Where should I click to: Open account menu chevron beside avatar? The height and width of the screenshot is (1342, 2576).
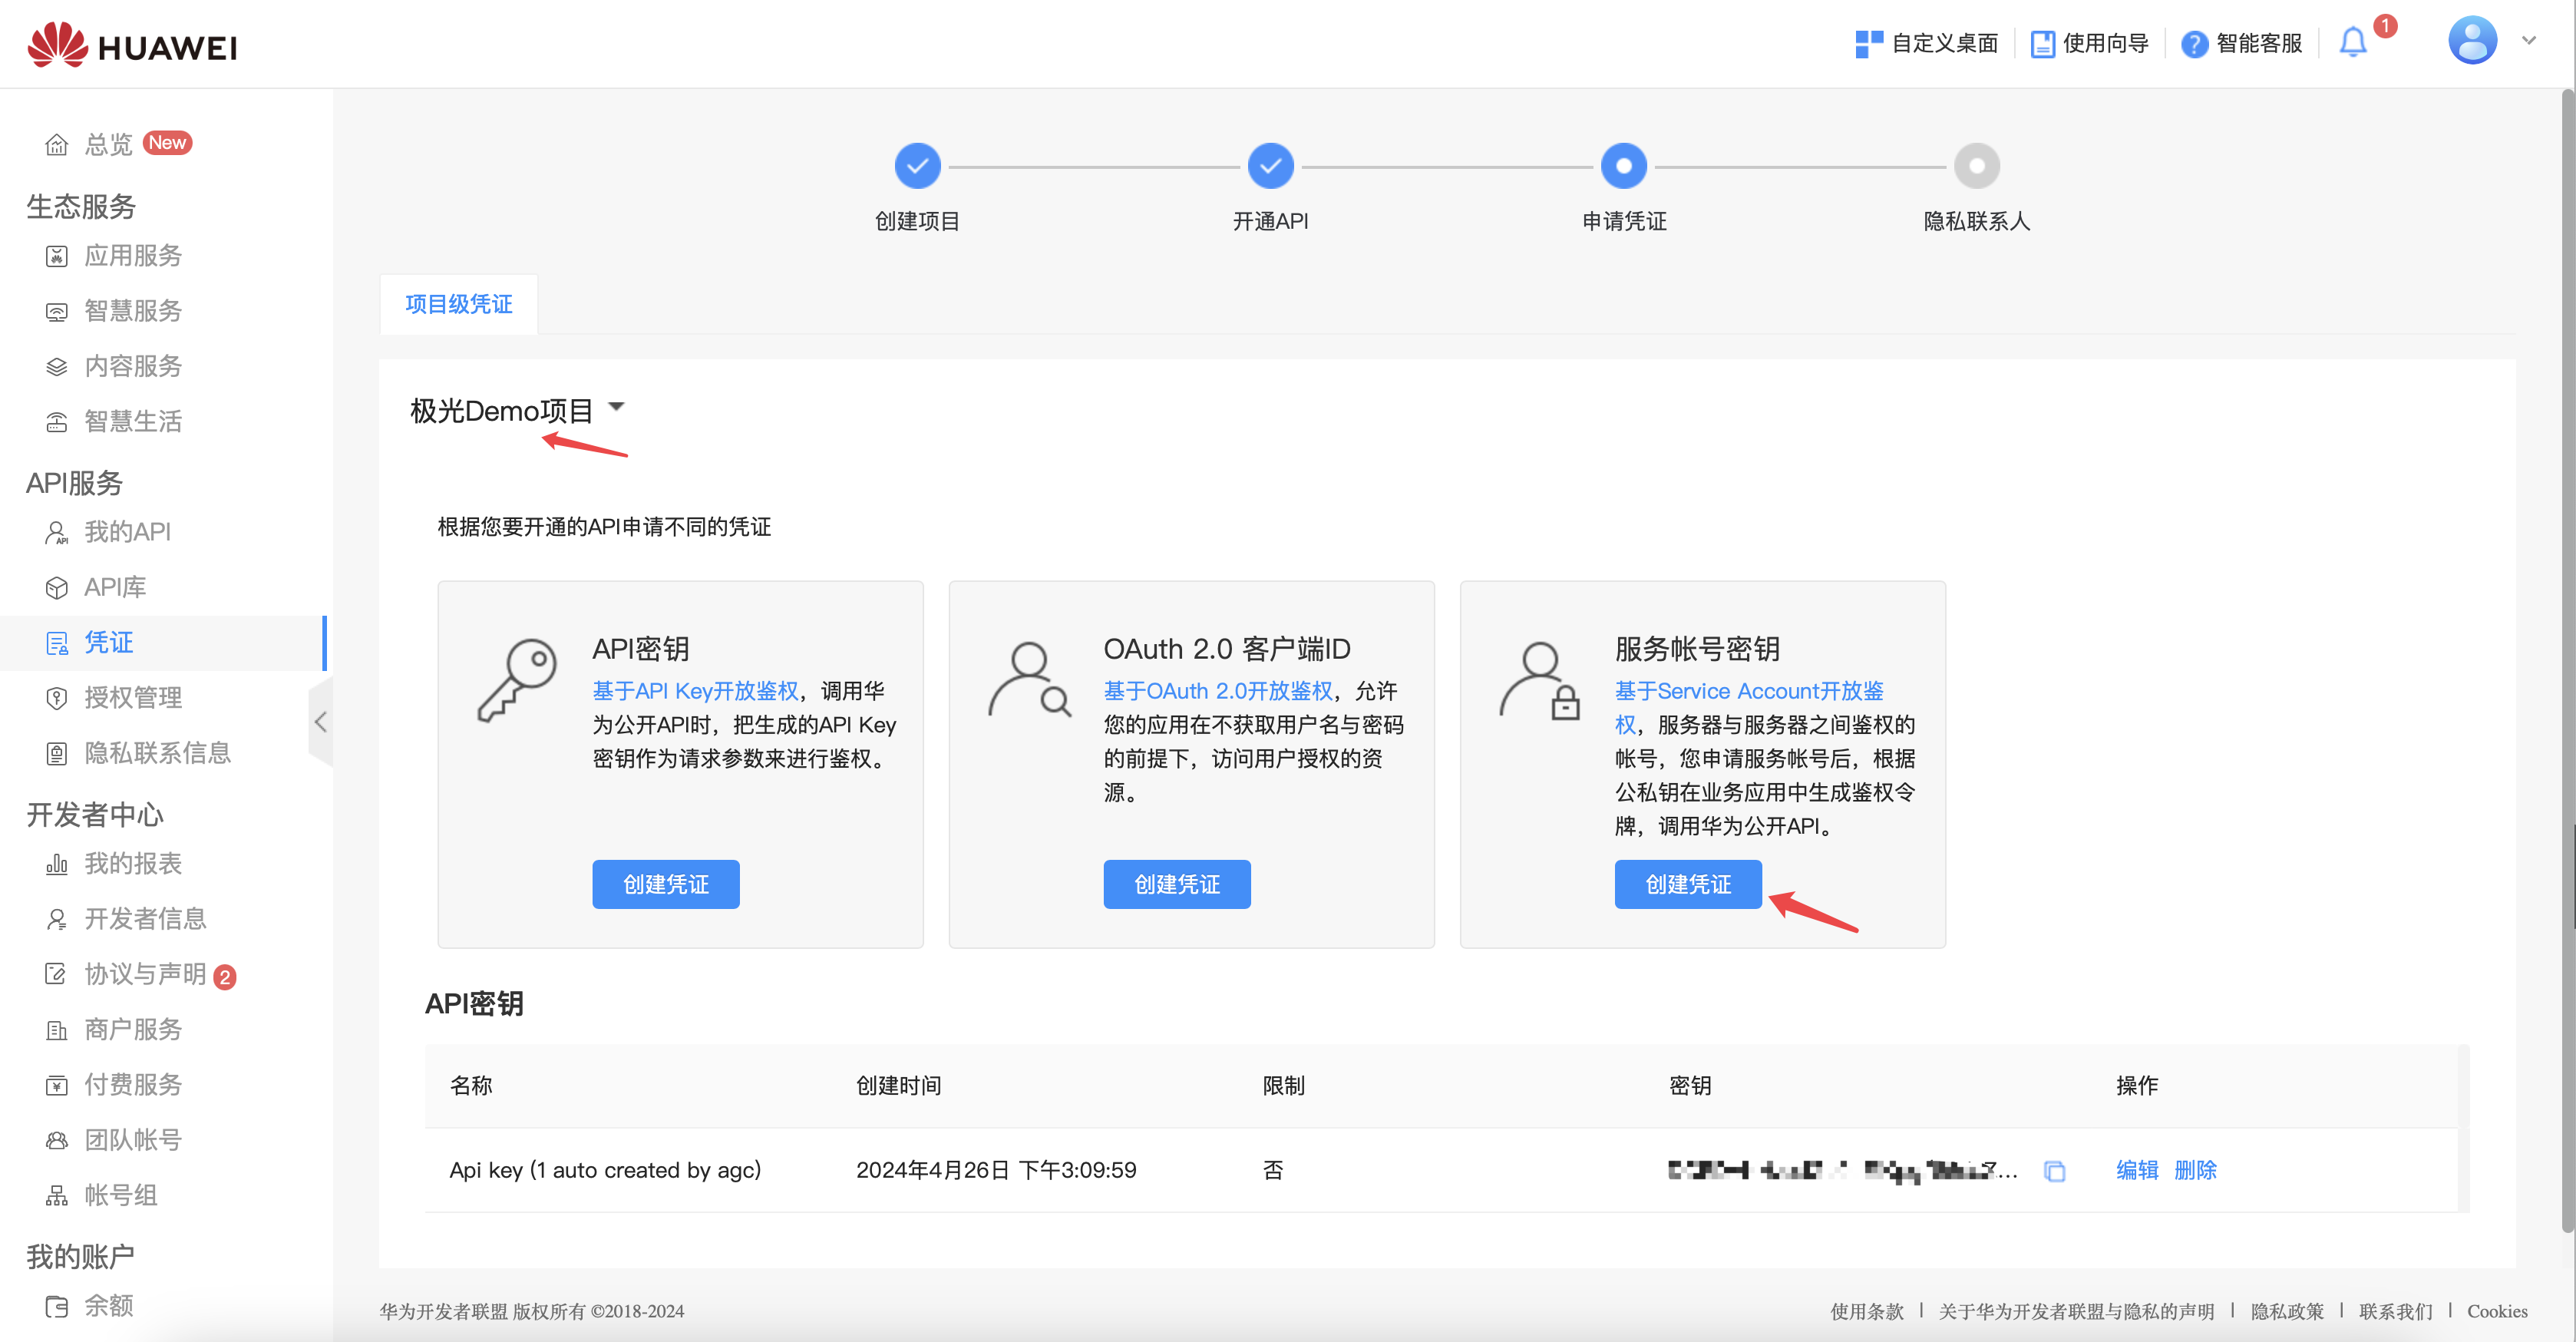click(2529, 41)
